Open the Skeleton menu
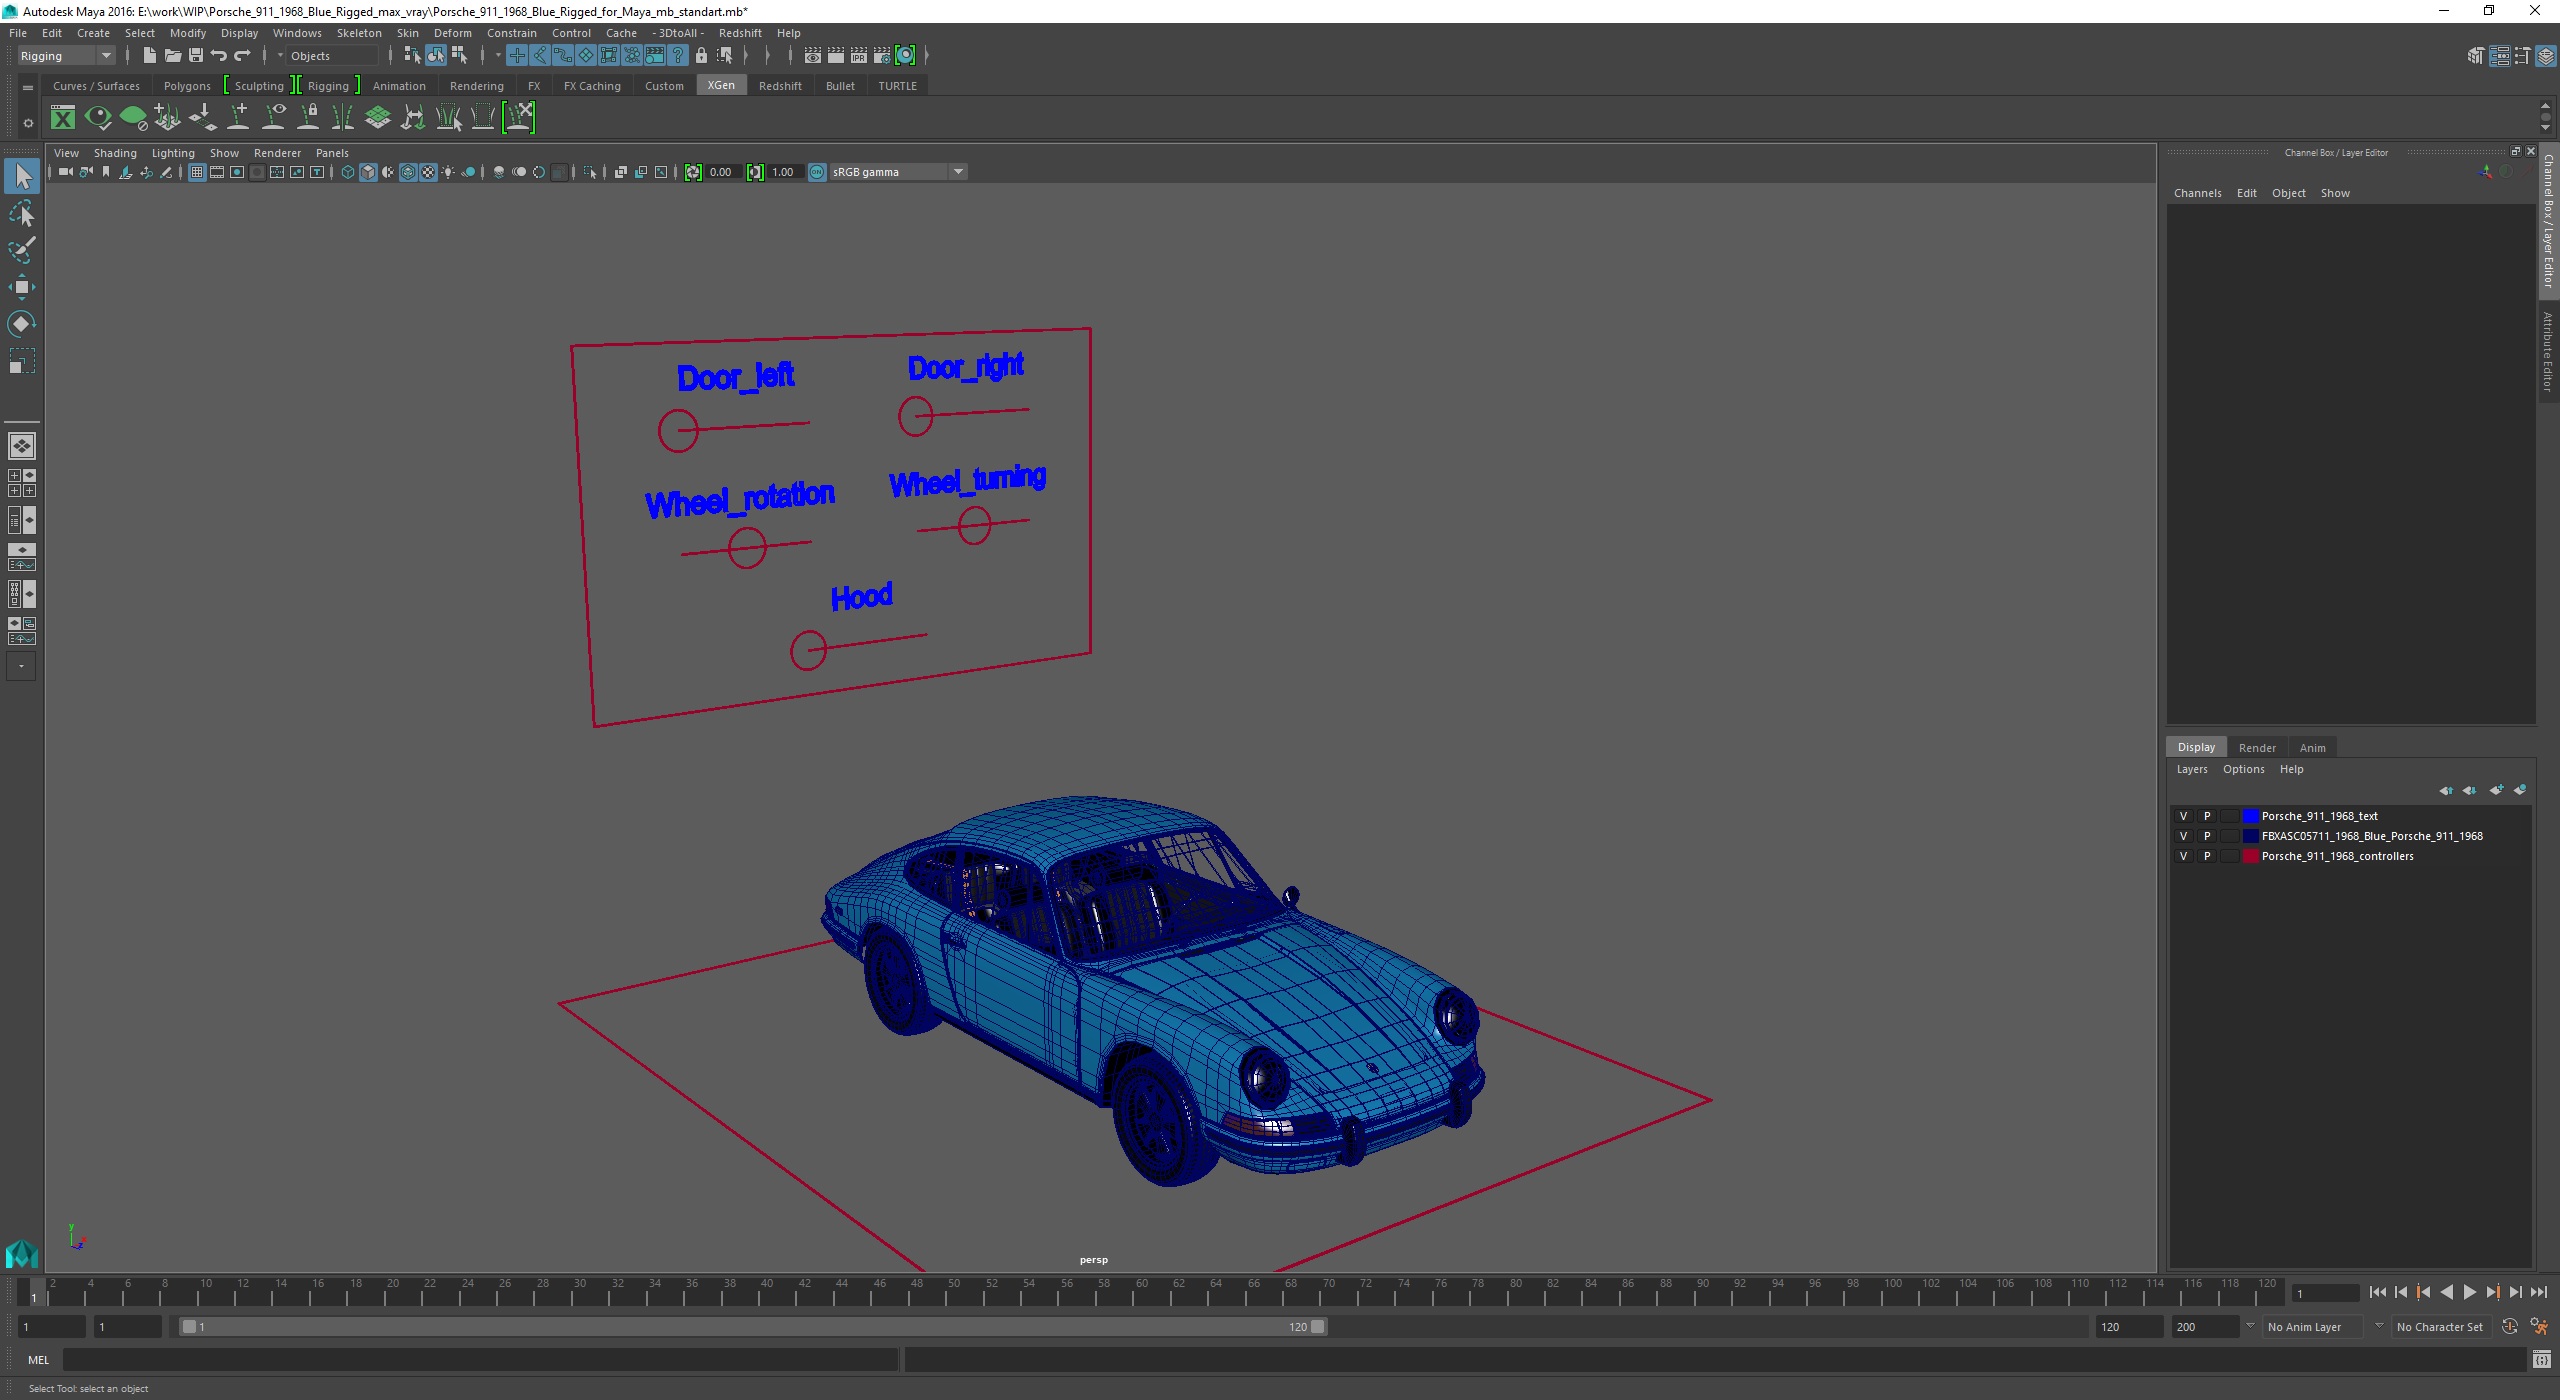 pyautogui.click(x=359, y=33)
